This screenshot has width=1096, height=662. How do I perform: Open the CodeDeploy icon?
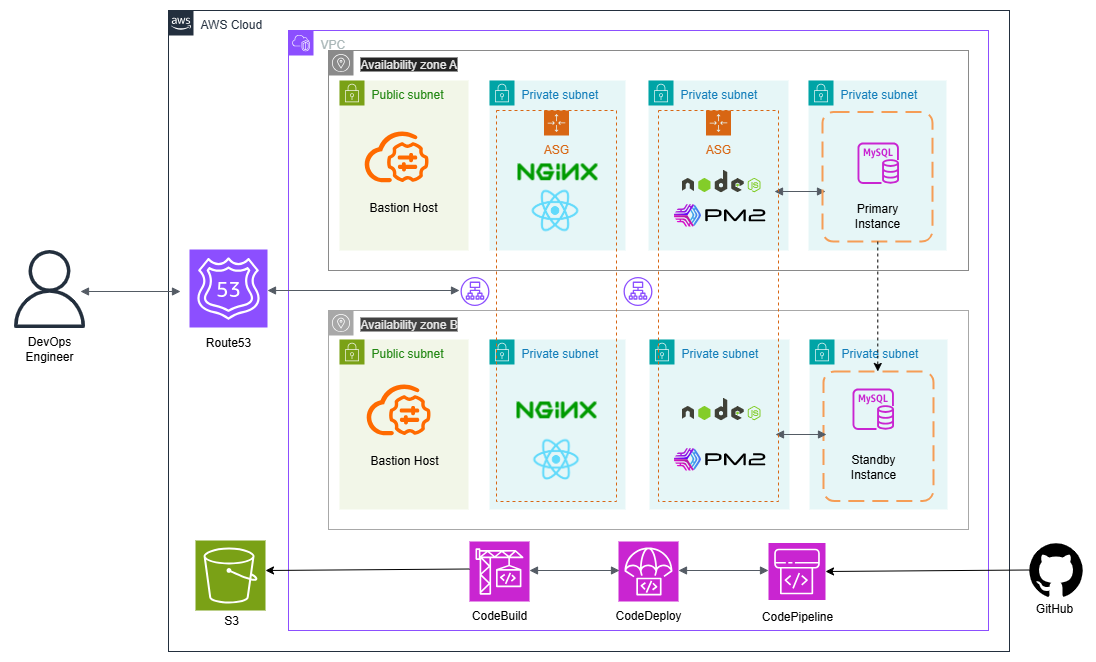(x=648, y=570)
